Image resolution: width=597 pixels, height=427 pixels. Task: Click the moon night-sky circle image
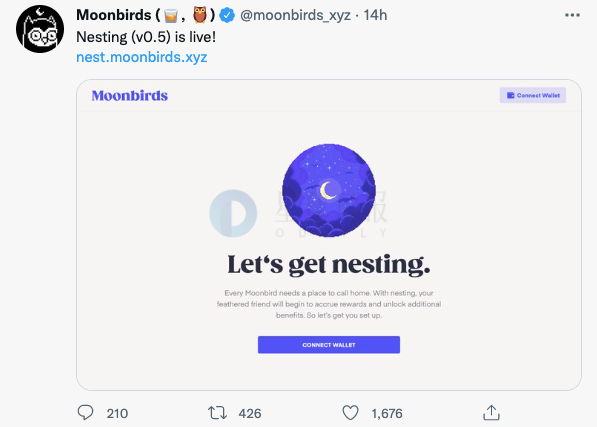(x=329, y=190)
